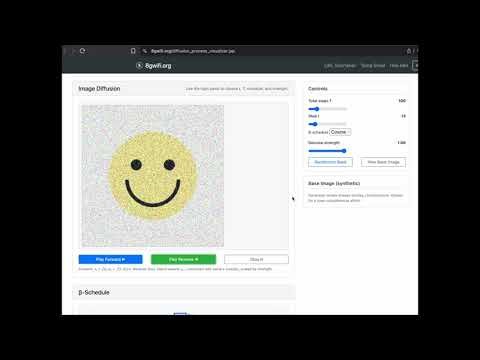Click the New Base Image button
480x360 pixels.
pos(383,162)
